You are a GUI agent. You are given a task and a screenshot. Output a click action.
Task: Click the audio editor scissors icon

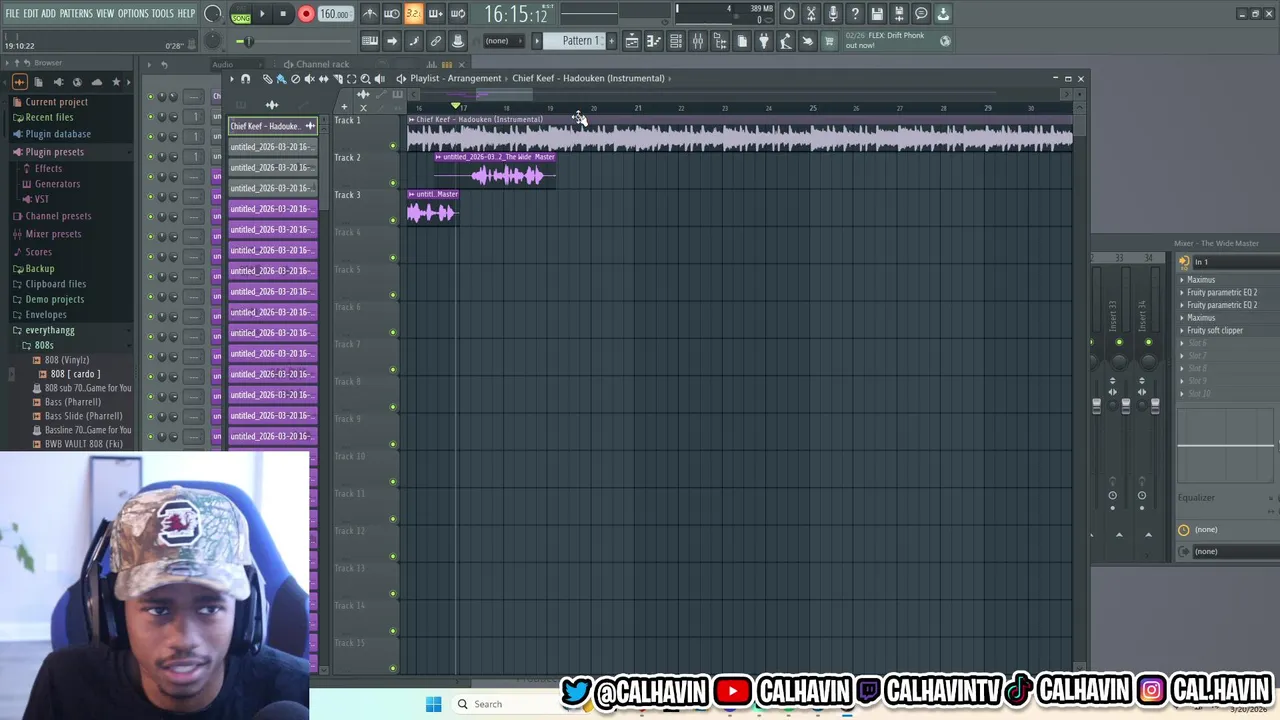pyautogui.click(x=811, y=14)
